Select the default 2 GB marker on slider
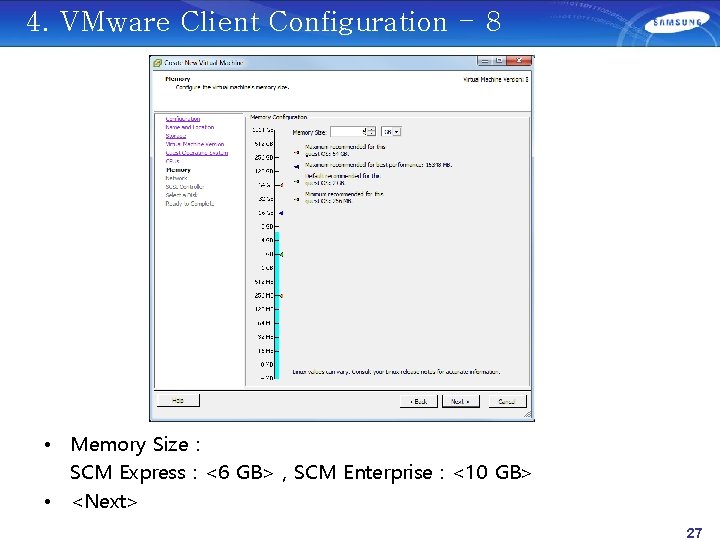This screenshot has width=720, height=540. tap(281, 254)
